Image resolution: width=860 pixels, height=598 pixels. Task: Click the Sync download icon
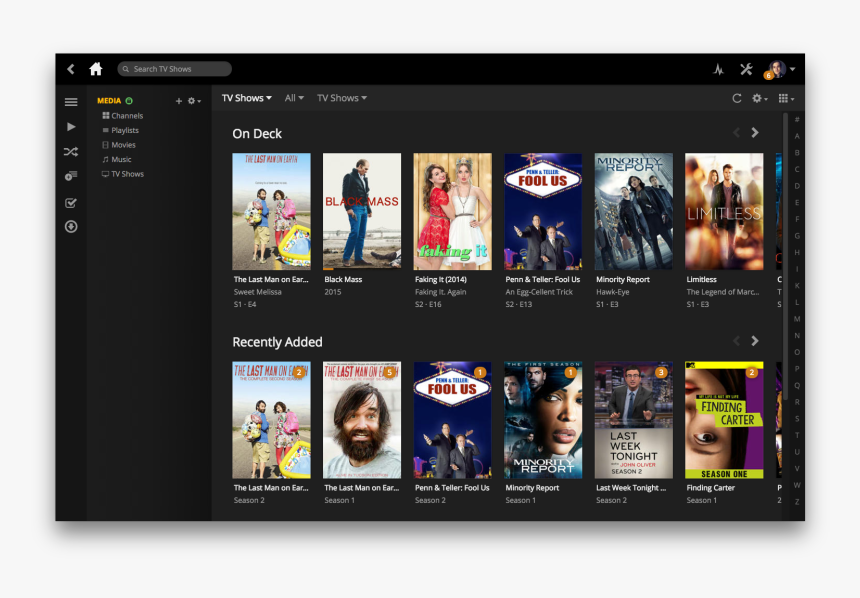pyautogui.click(x=71, y=227)
